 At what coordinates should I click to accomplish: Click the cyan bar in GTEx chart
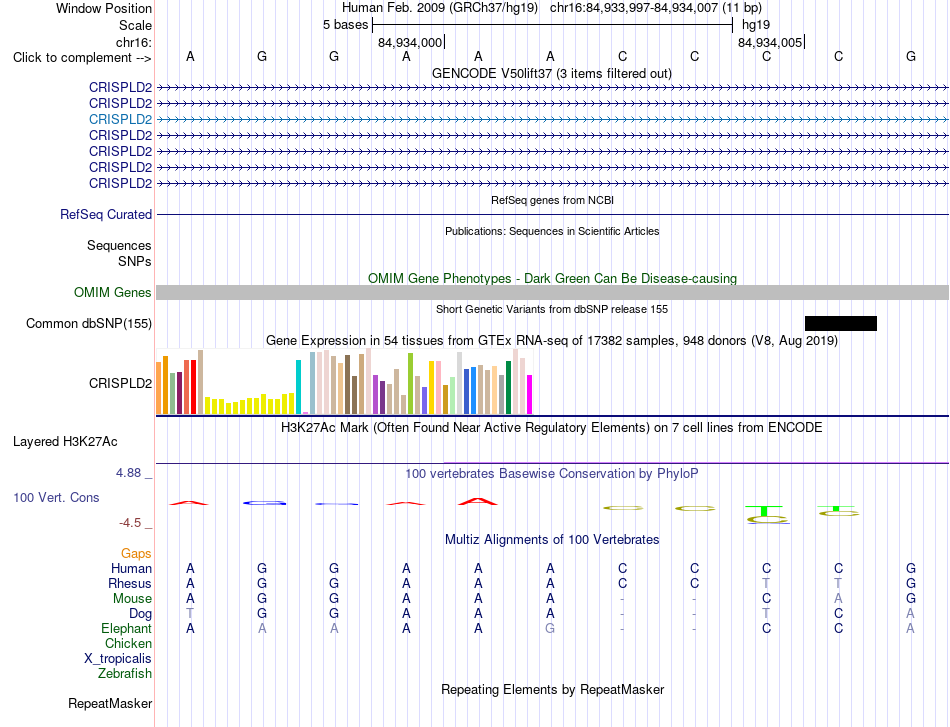(298, 387)
